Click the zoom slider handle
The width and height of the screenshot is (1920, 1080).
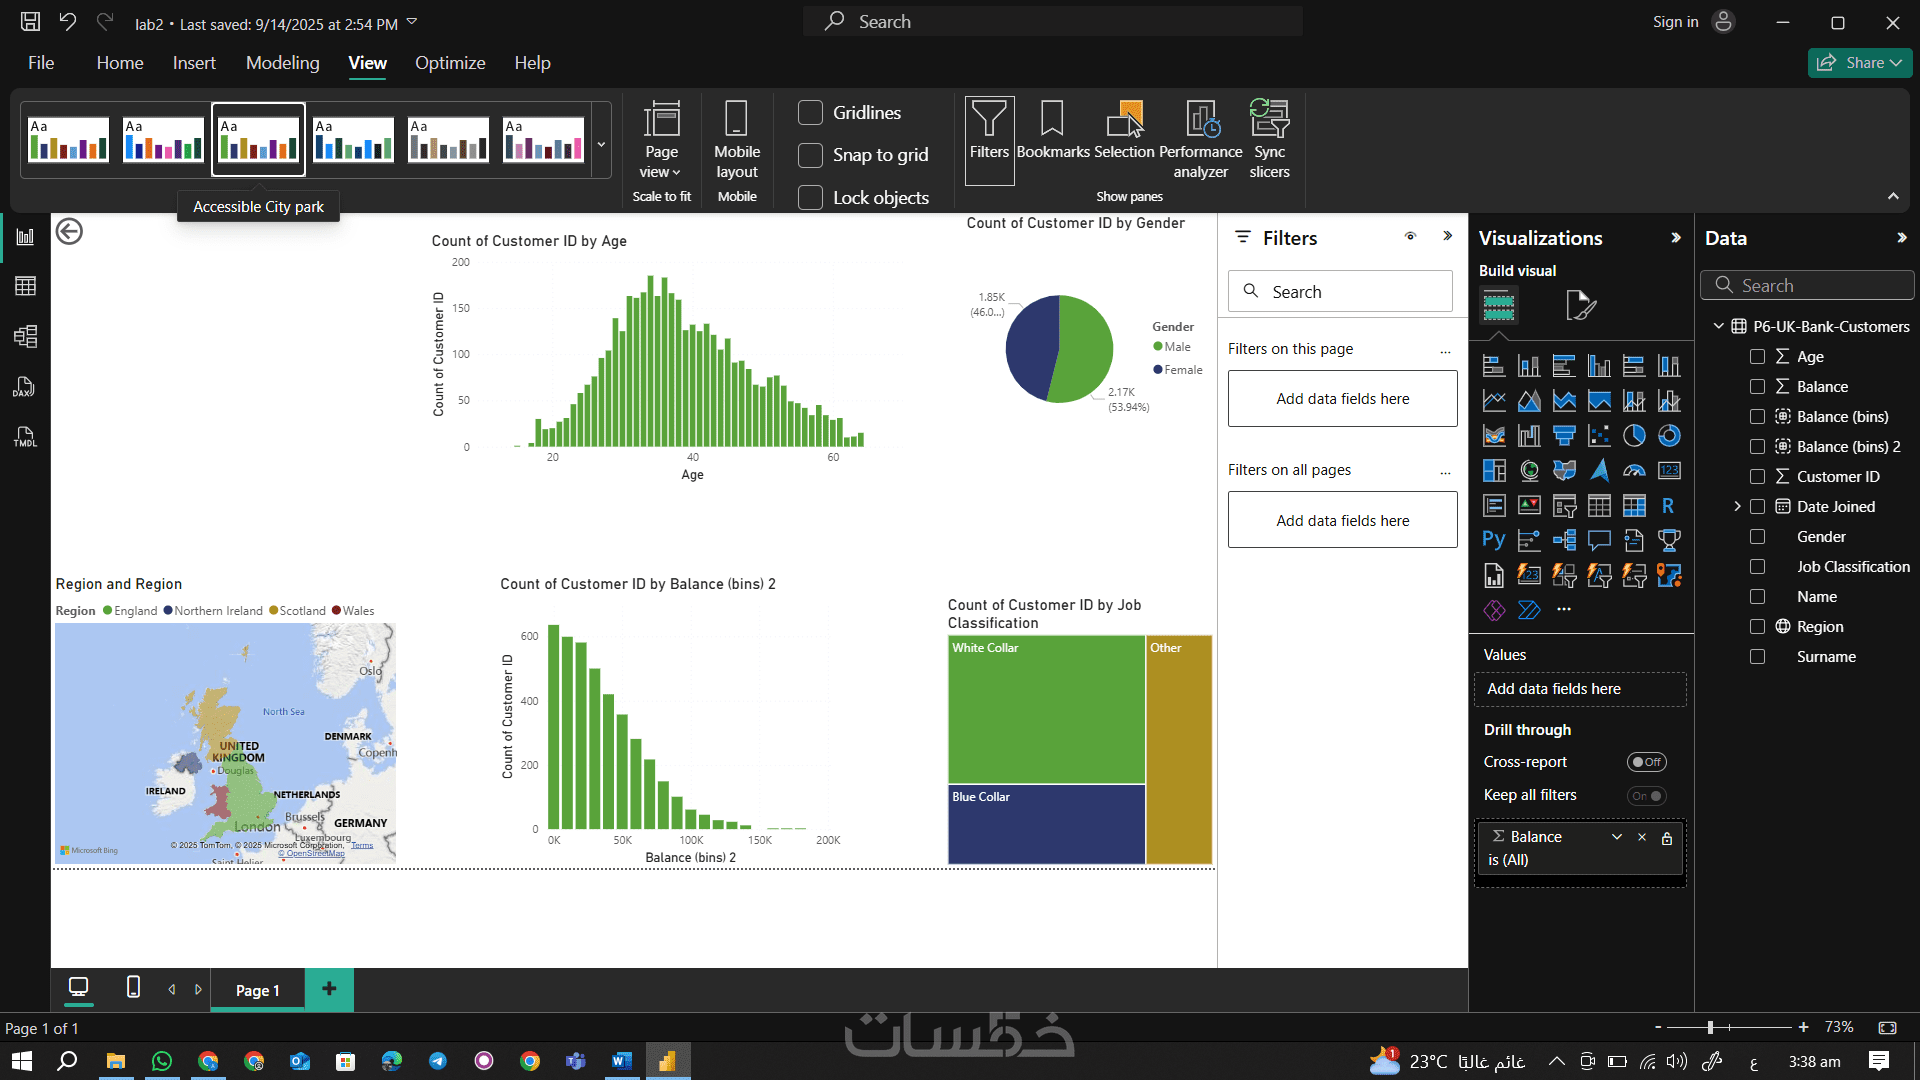click(x=1711, y=1027)
